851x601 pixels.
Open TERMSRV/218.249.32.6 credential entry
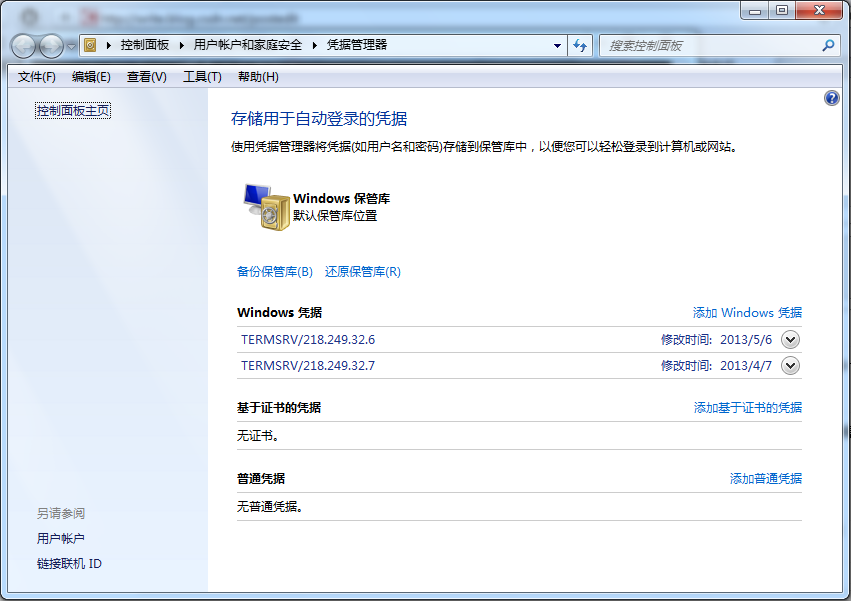308,340
